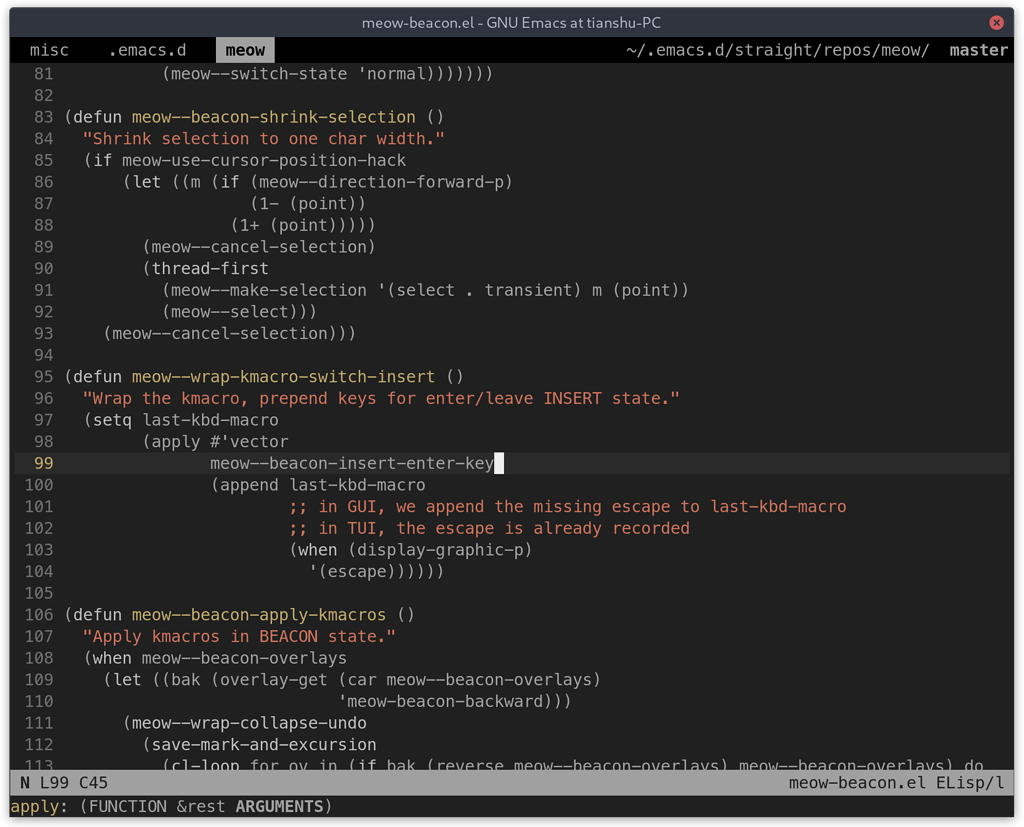
Task: Switch to the misc tab
Action: tap(49, 49)
